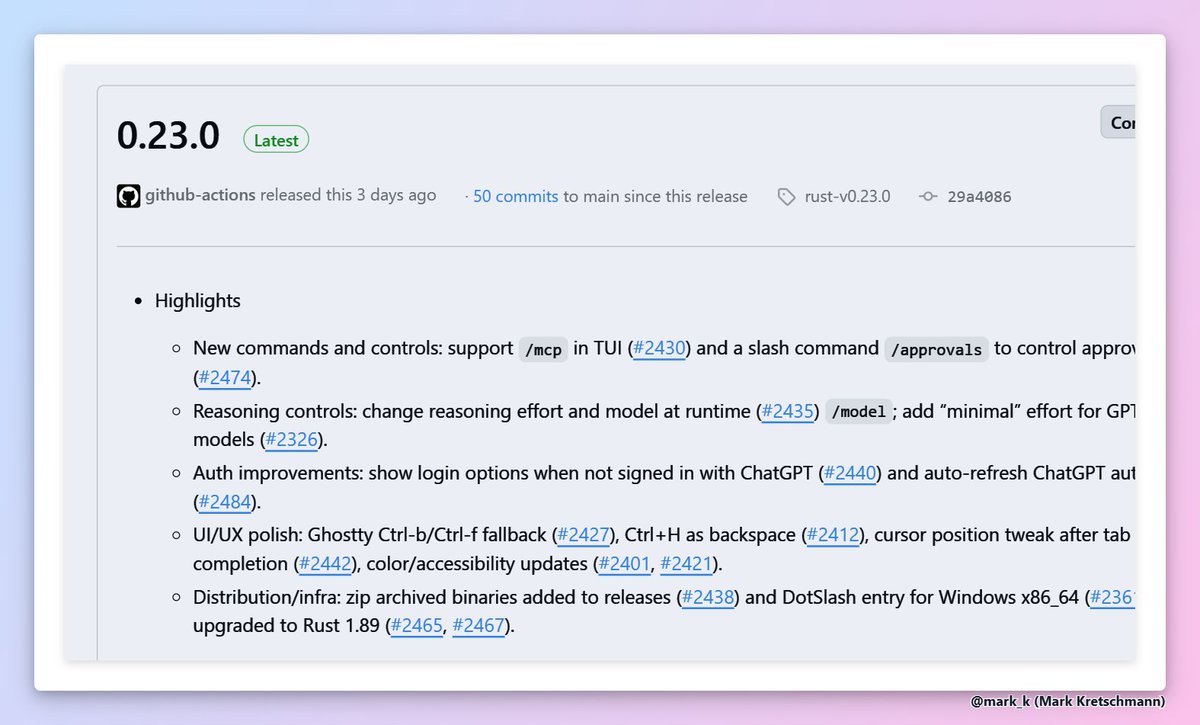The image size is (1200, 725).
Task: Open PR #2440 about ChatGPT login options
Action: tap(850, 473)
